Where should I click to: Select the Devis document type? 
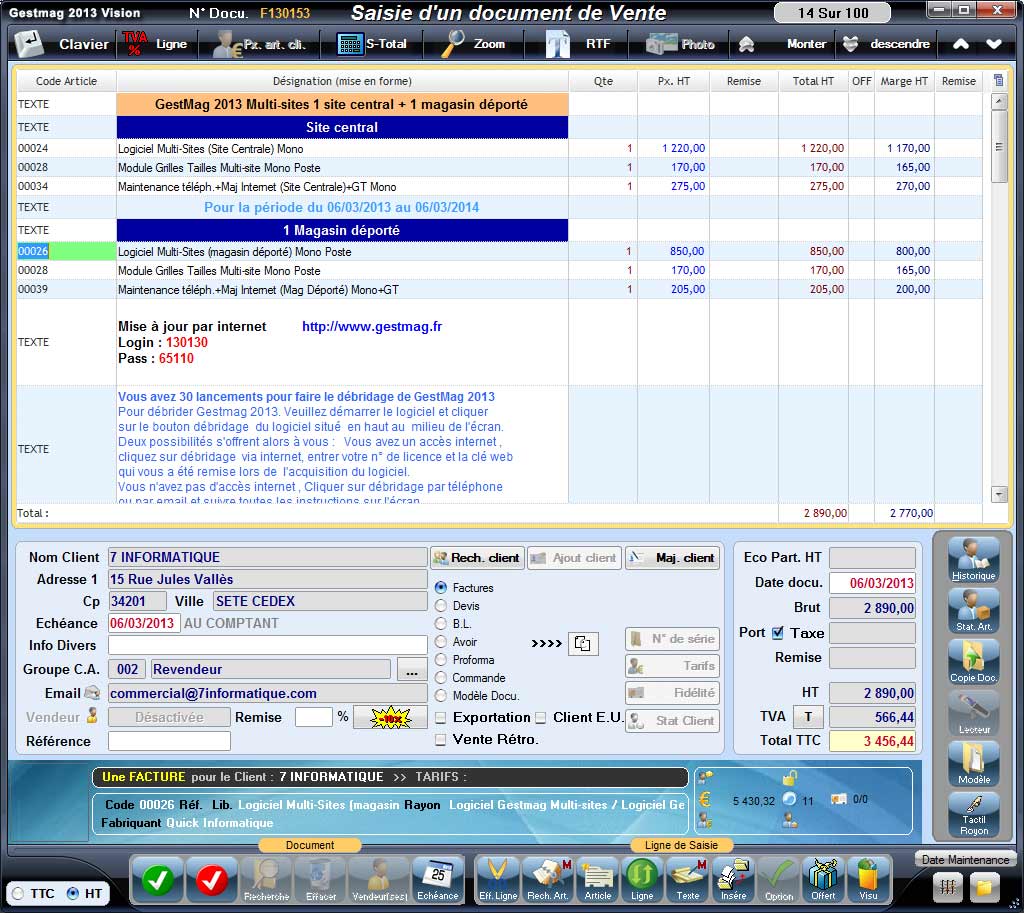click(x=441, y=606)
